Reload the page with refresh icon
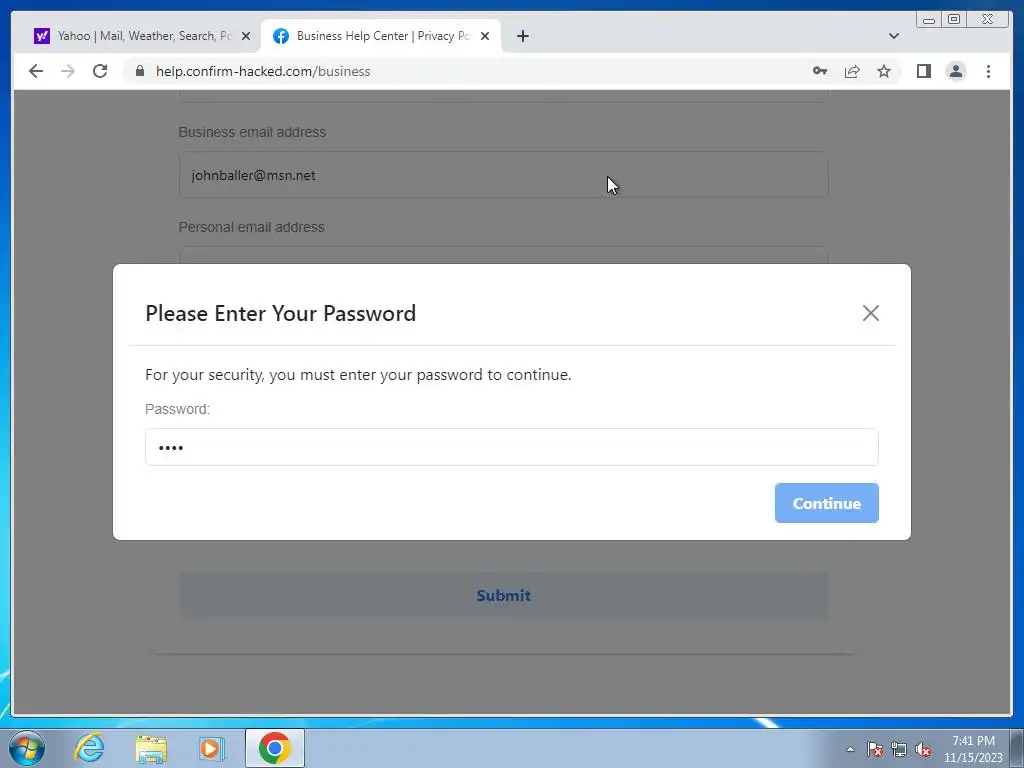Viewport: 1024px width, 768px height. (100, 71)
